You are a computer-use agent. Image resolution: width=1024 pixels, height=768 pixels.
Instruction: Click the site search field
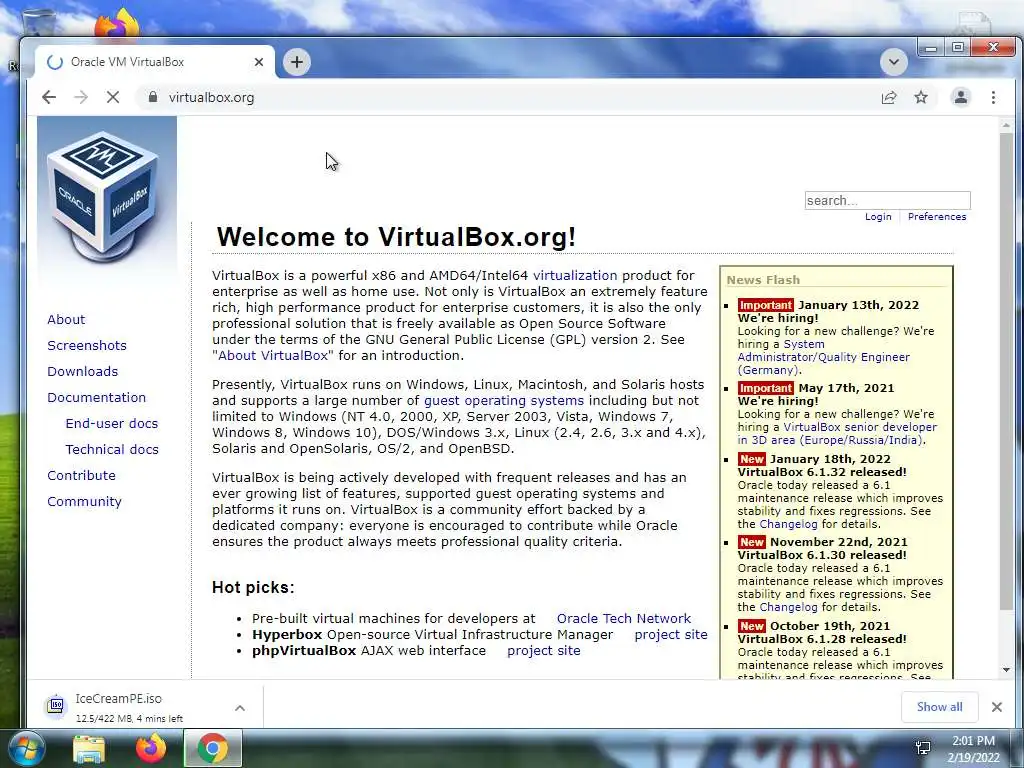[888, 200]
